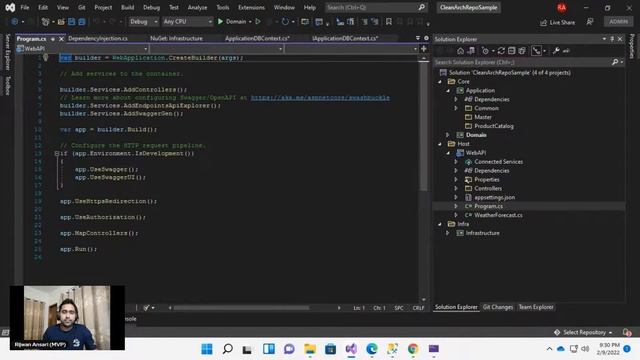Open the Build menu
This screenshot has height=360, width=640.
click(x=127, y=7)
